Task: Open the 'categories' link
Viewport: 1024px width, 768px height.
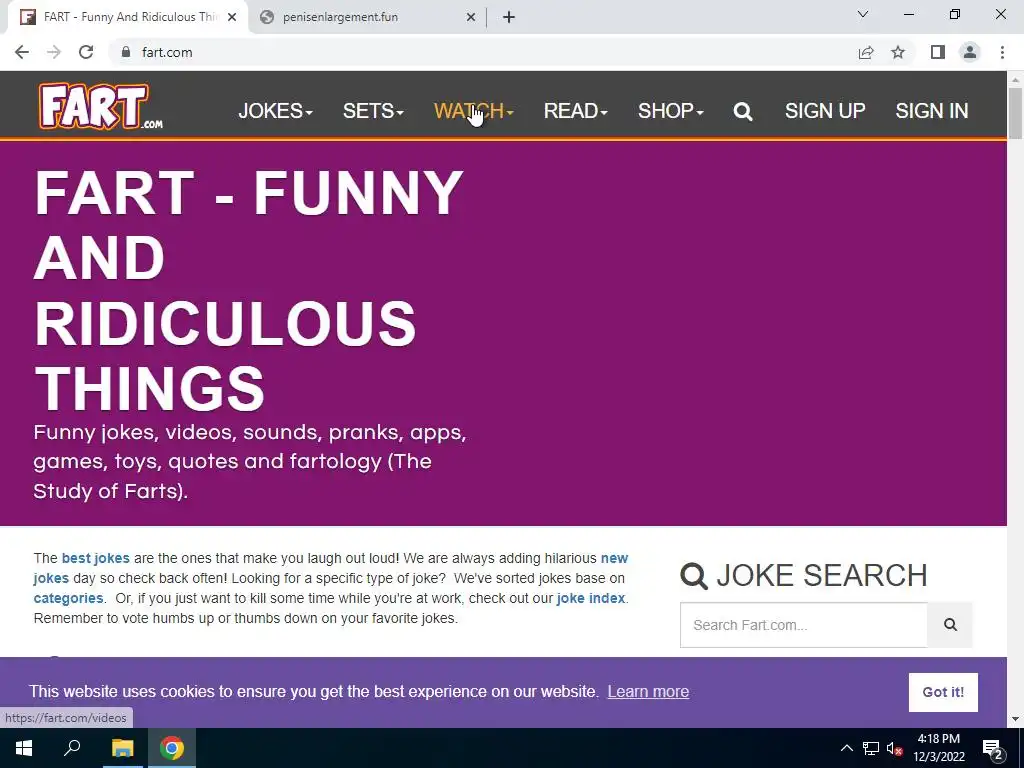Action: click(x=68, y=598)
